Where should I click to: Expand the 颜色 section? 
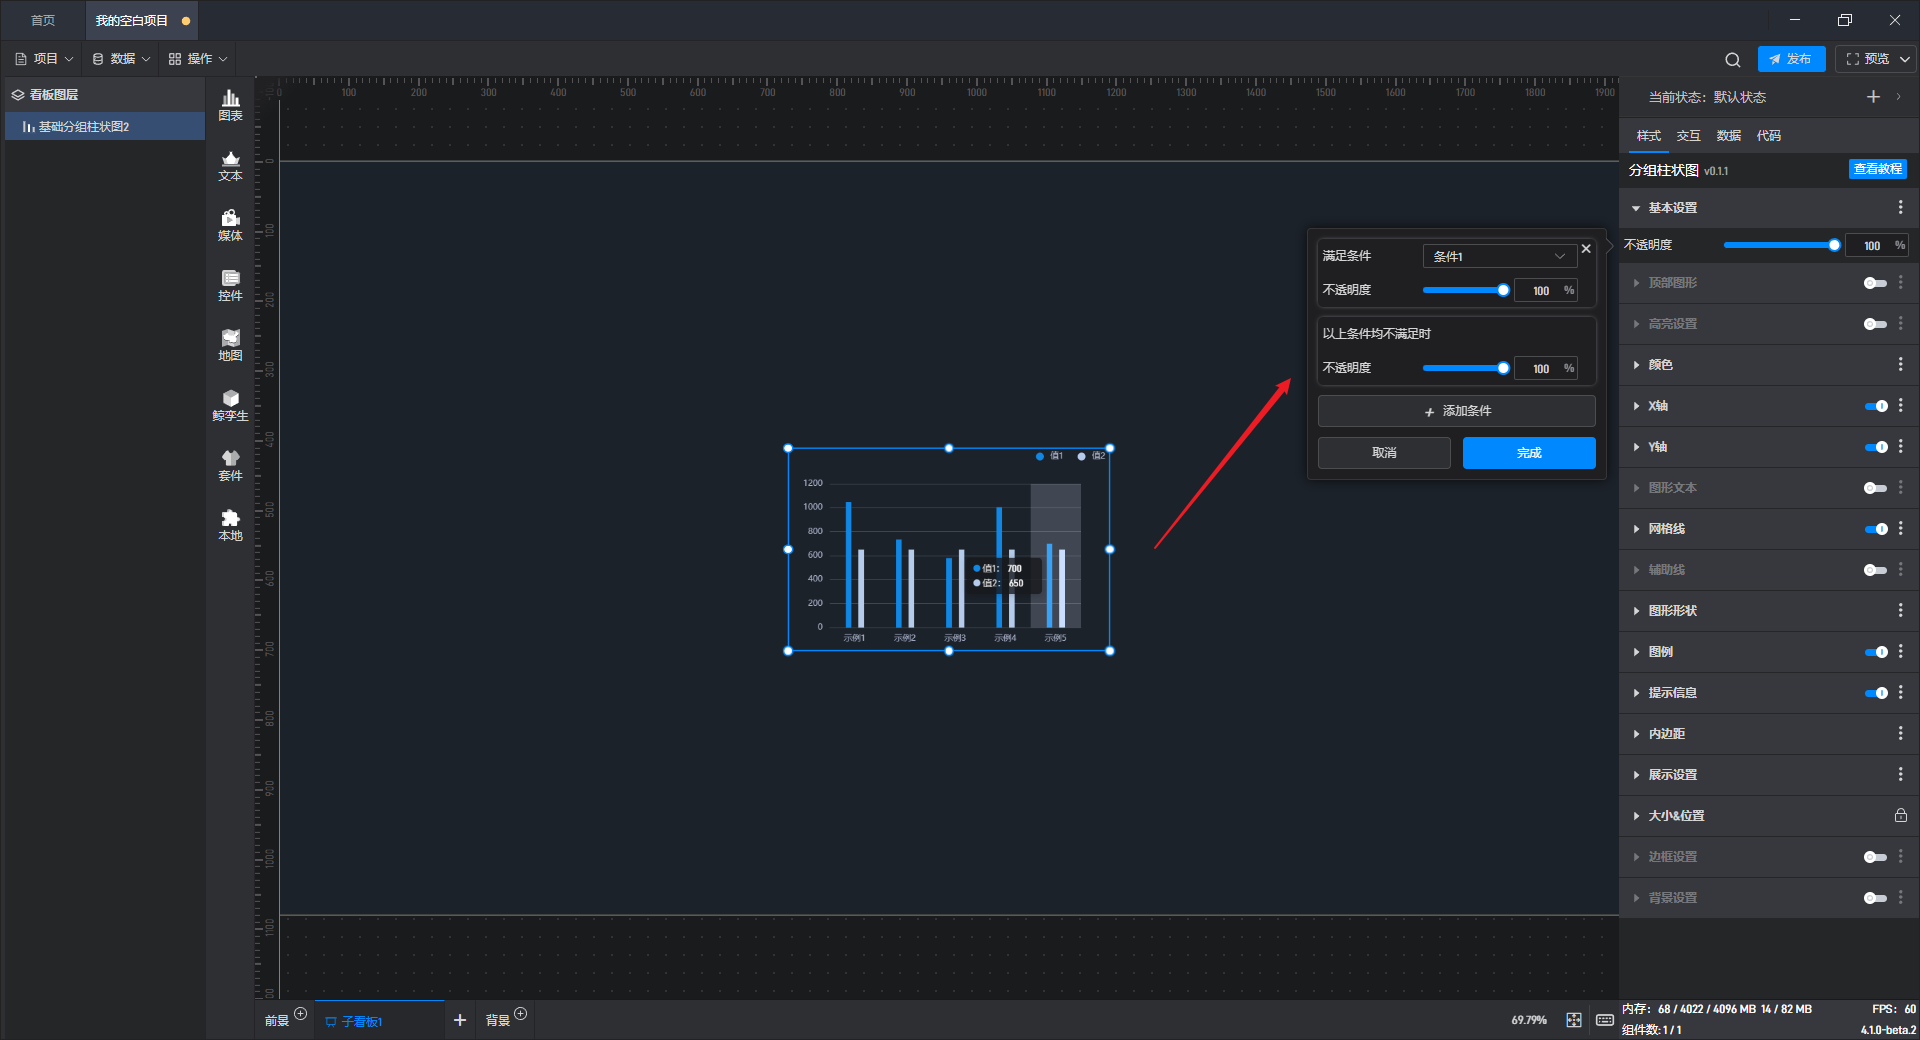1636,365
